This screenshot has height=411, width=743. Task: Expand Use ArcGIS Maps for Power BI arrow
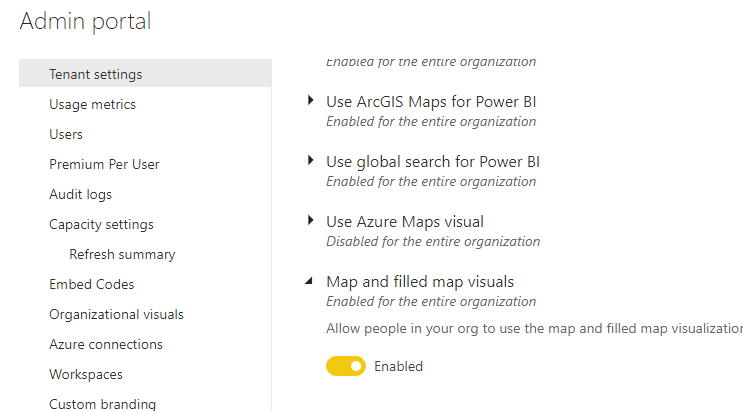coord(310,100)
